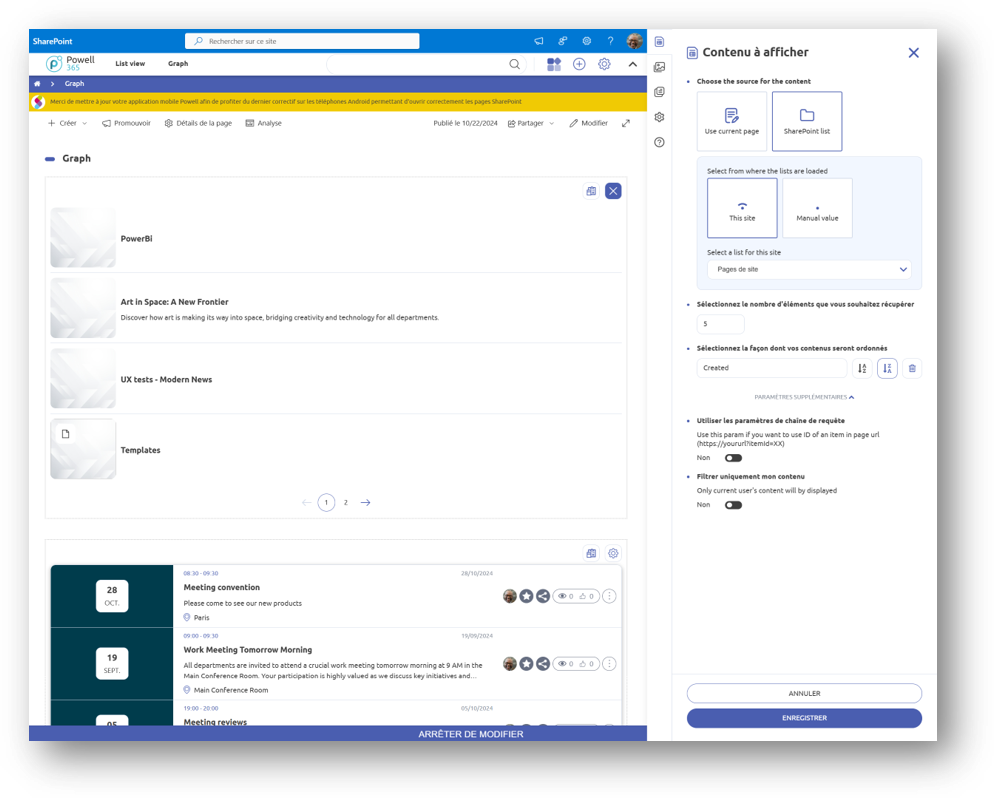994x798 pixels.
Task: Click the circled plus icon in navigation bar
Action: [579, 64]
